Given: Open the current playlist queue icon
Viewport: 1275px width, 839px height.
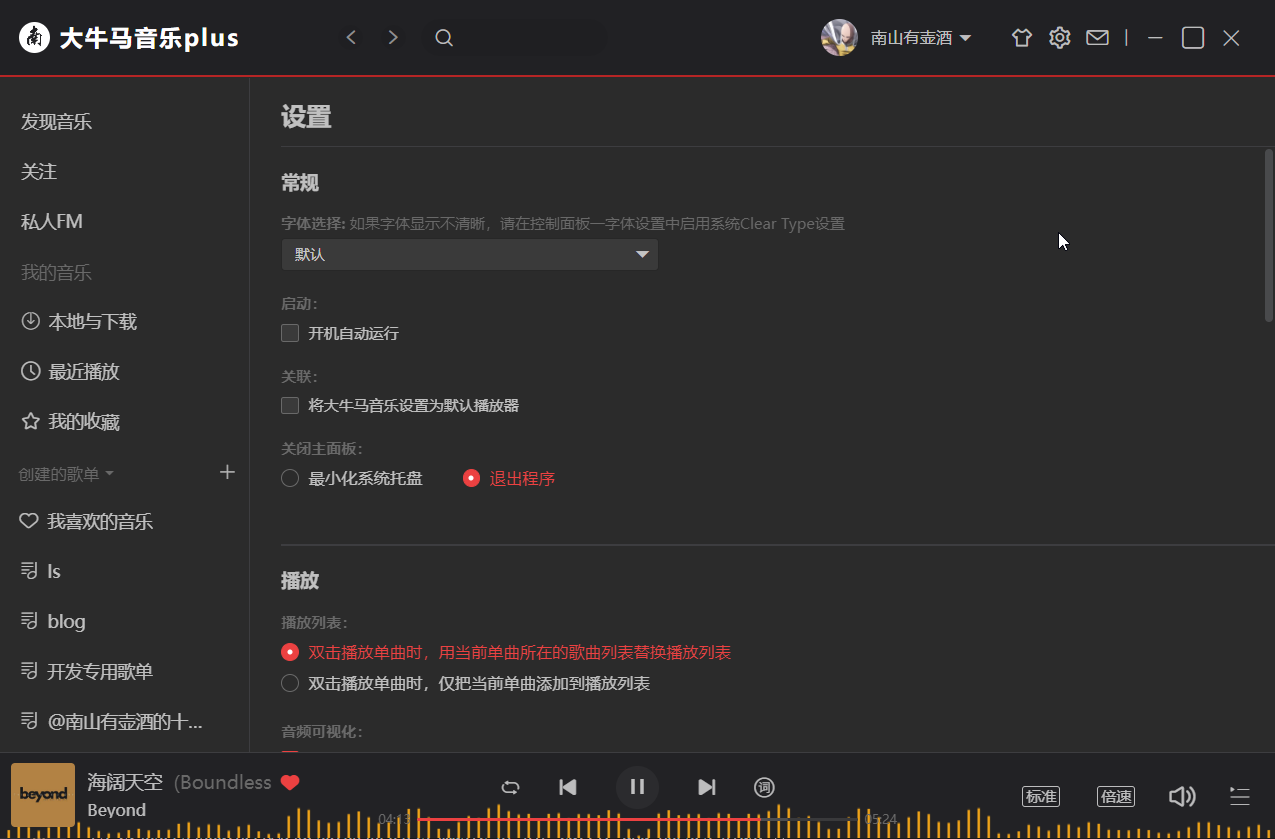Looking at the screenshot, I should pyautogui.click(x=1239, y=796).
